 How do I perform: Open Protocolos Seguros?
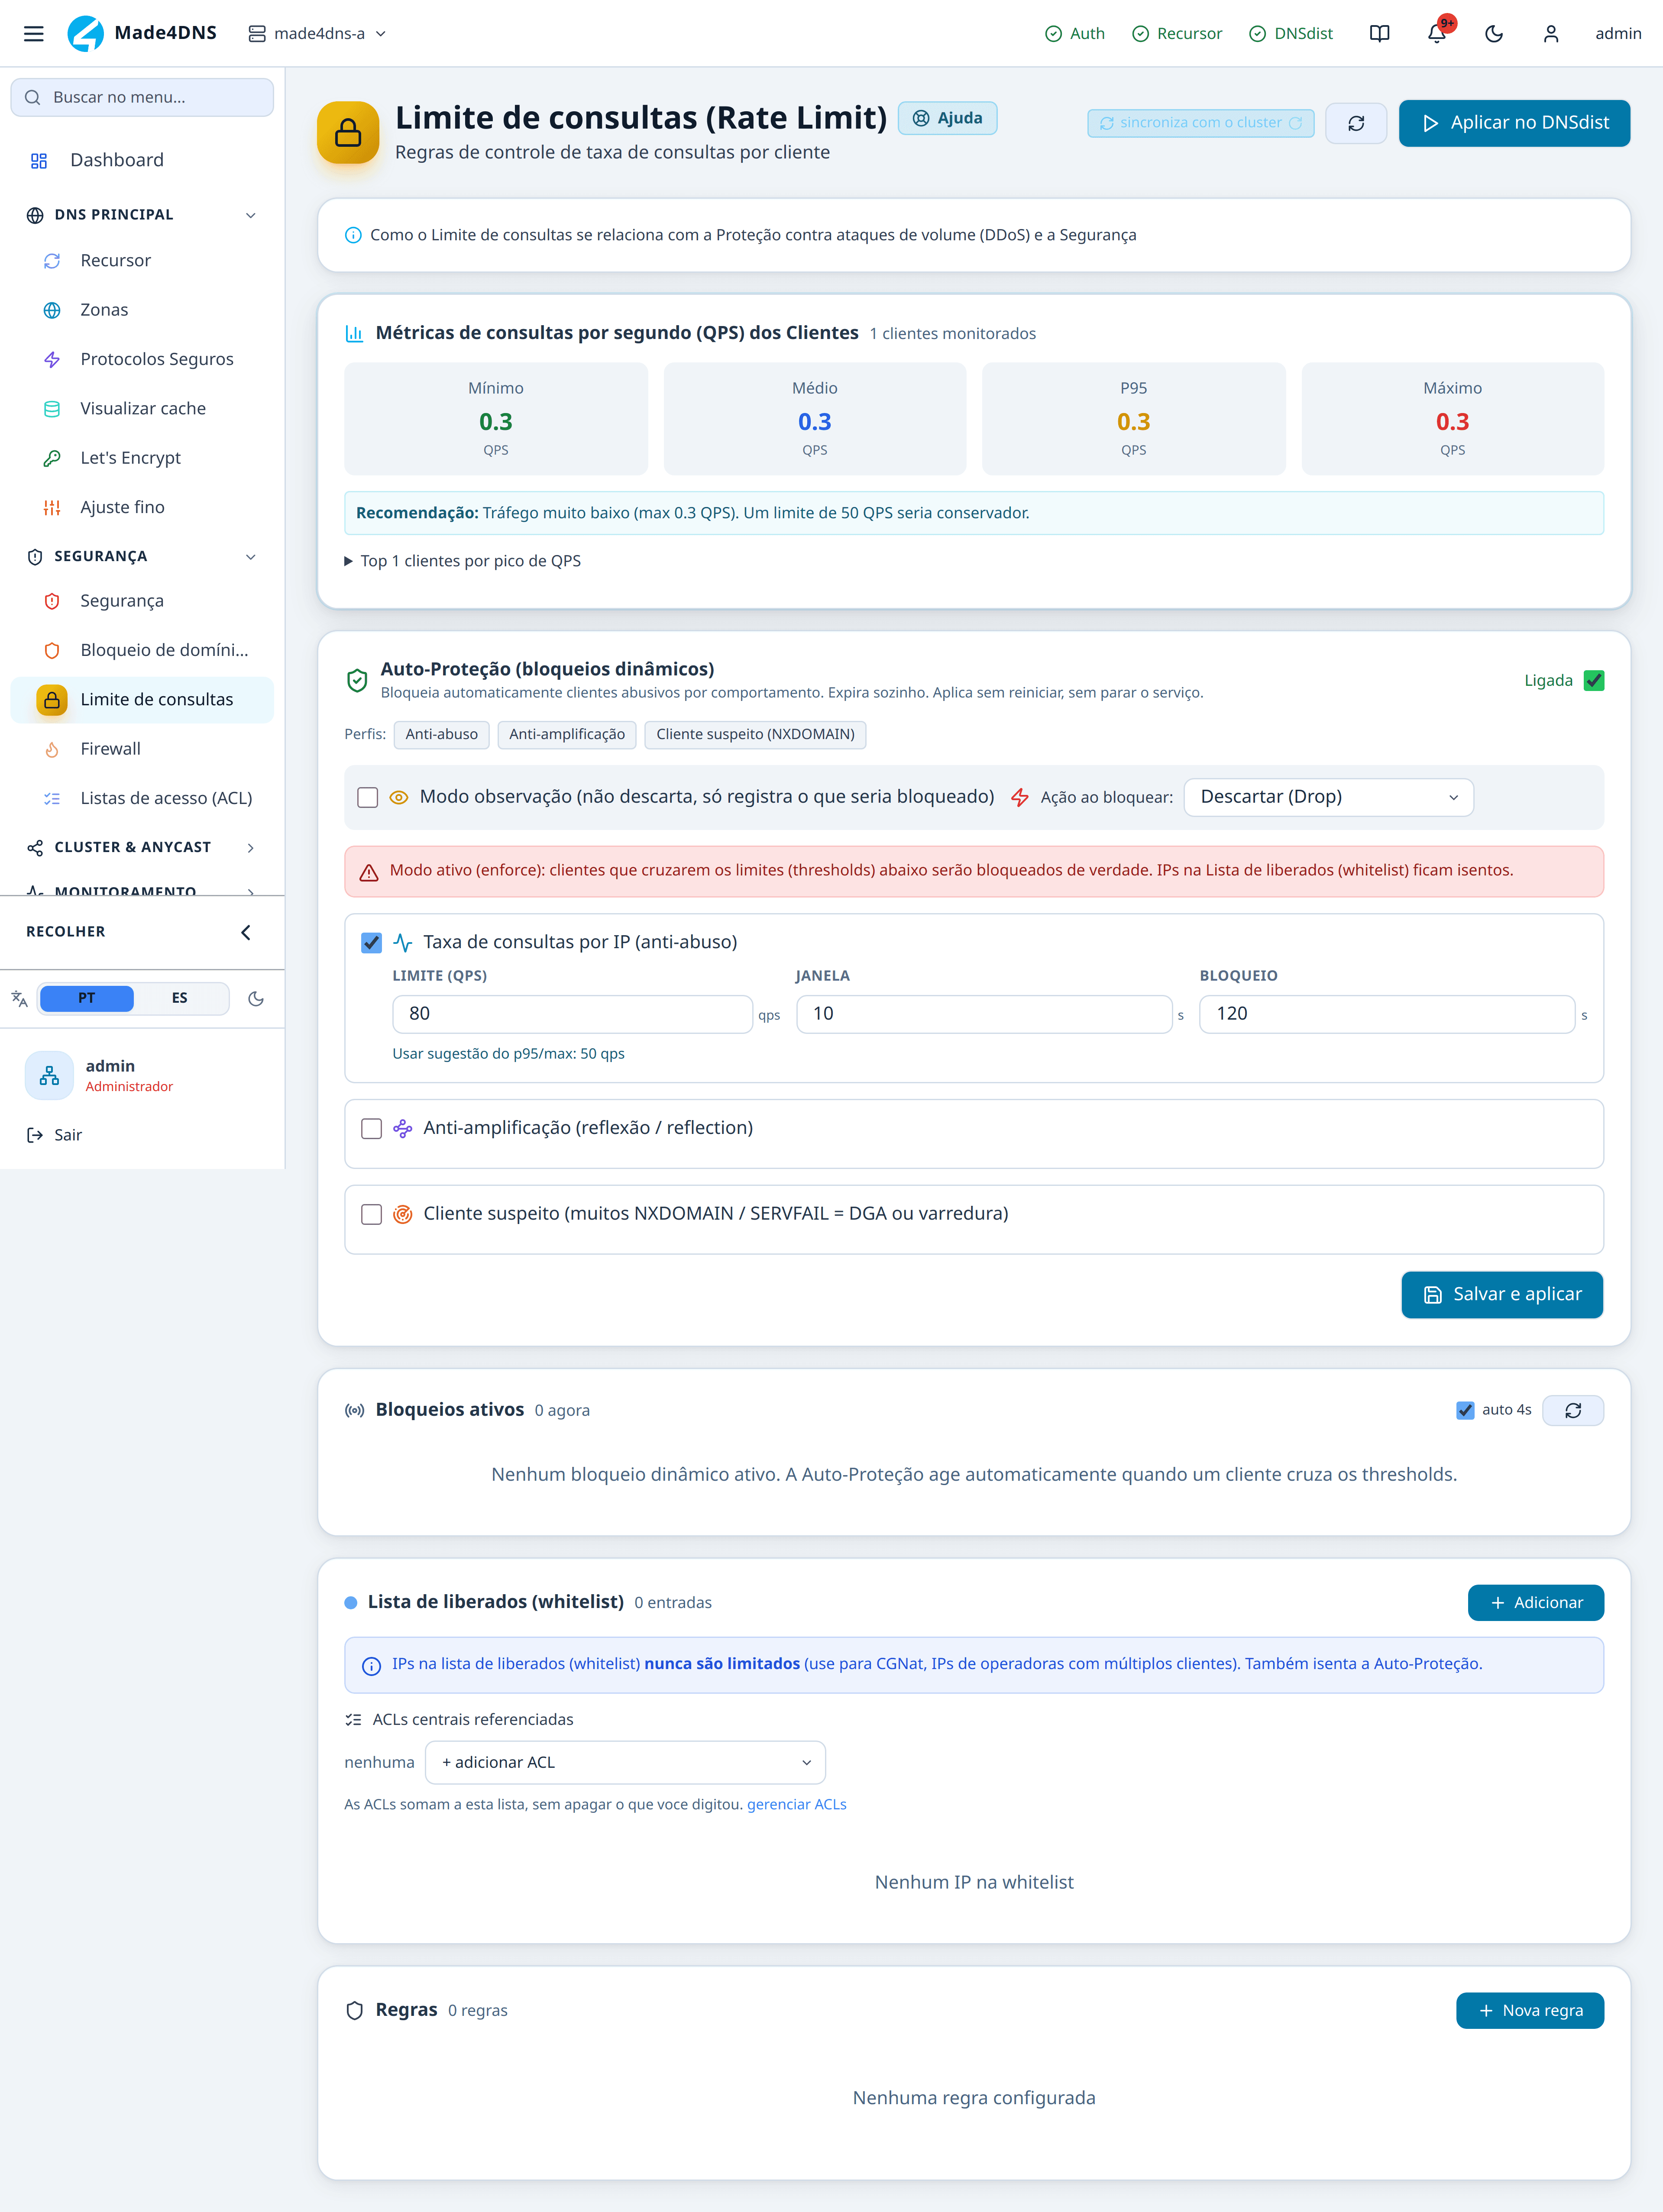pos(141,359)
